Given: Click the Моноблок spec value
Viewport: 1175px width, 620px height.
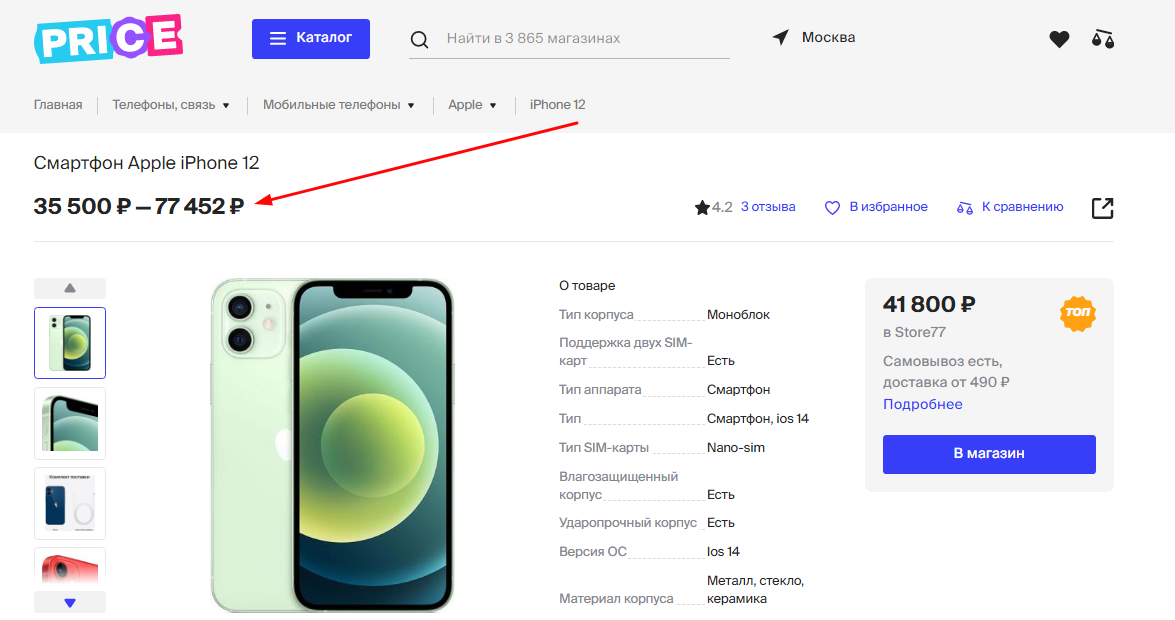Looking at the screenshot, I should point(738,315).
